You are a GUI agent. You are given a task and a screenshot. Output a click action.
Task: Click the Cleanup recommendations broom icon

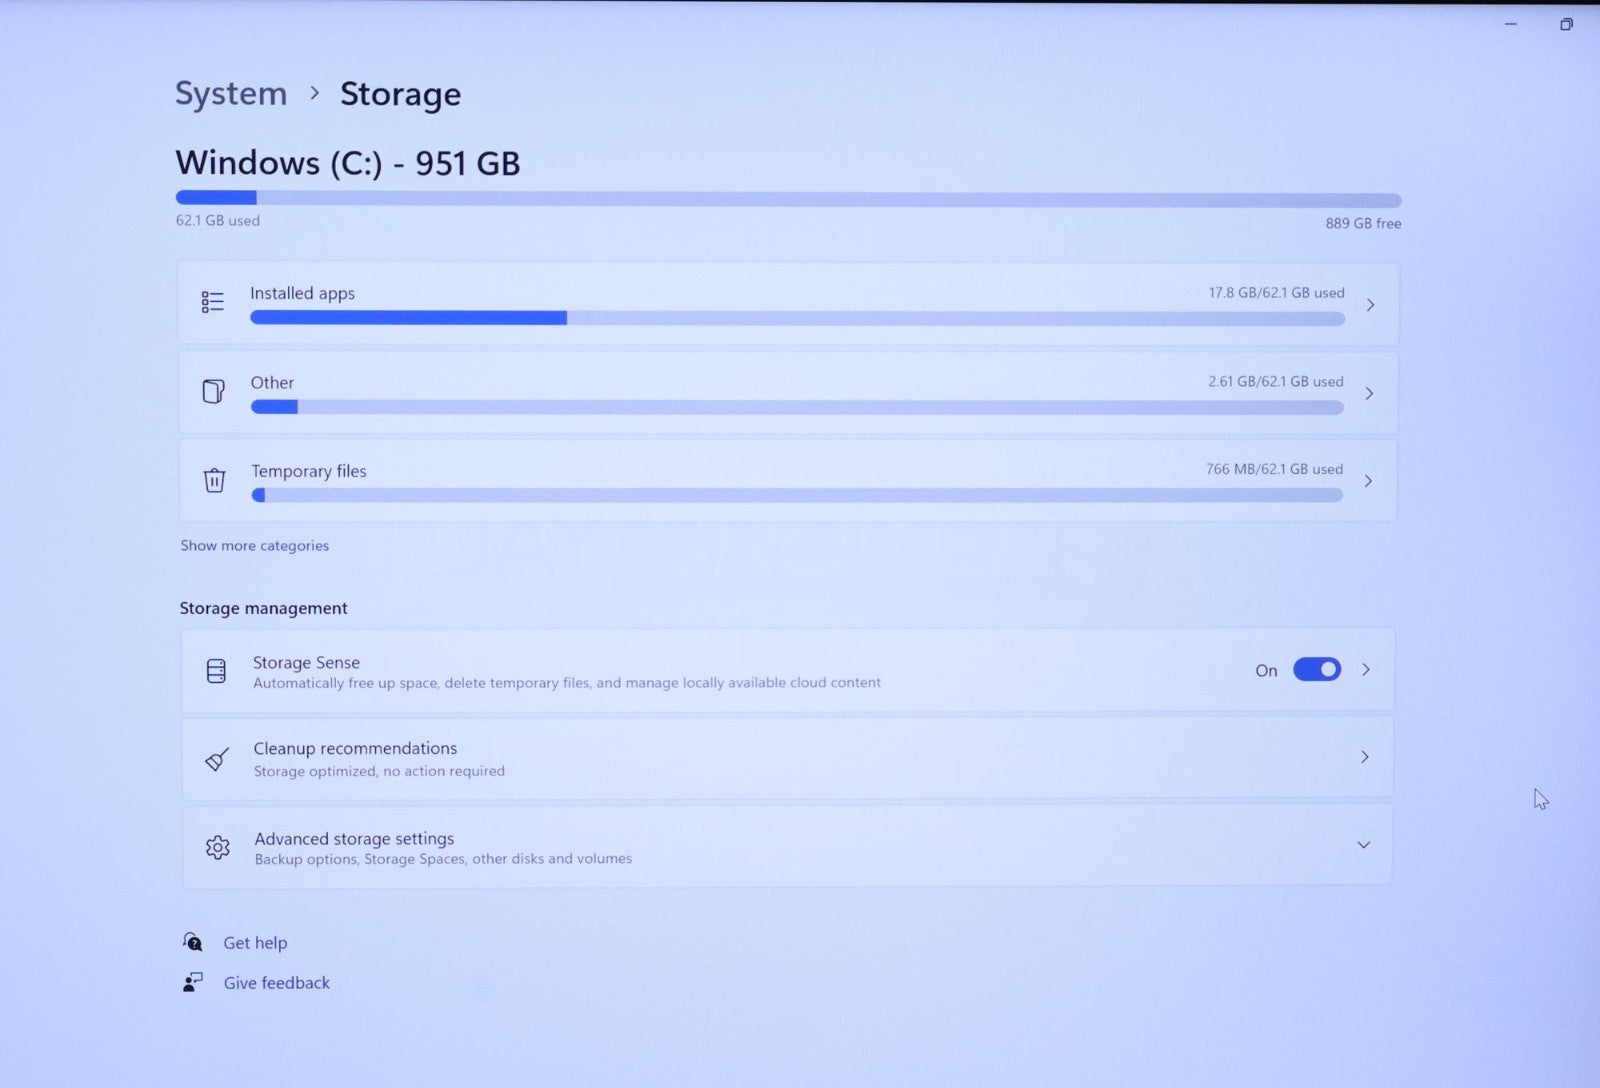[217, 759]
